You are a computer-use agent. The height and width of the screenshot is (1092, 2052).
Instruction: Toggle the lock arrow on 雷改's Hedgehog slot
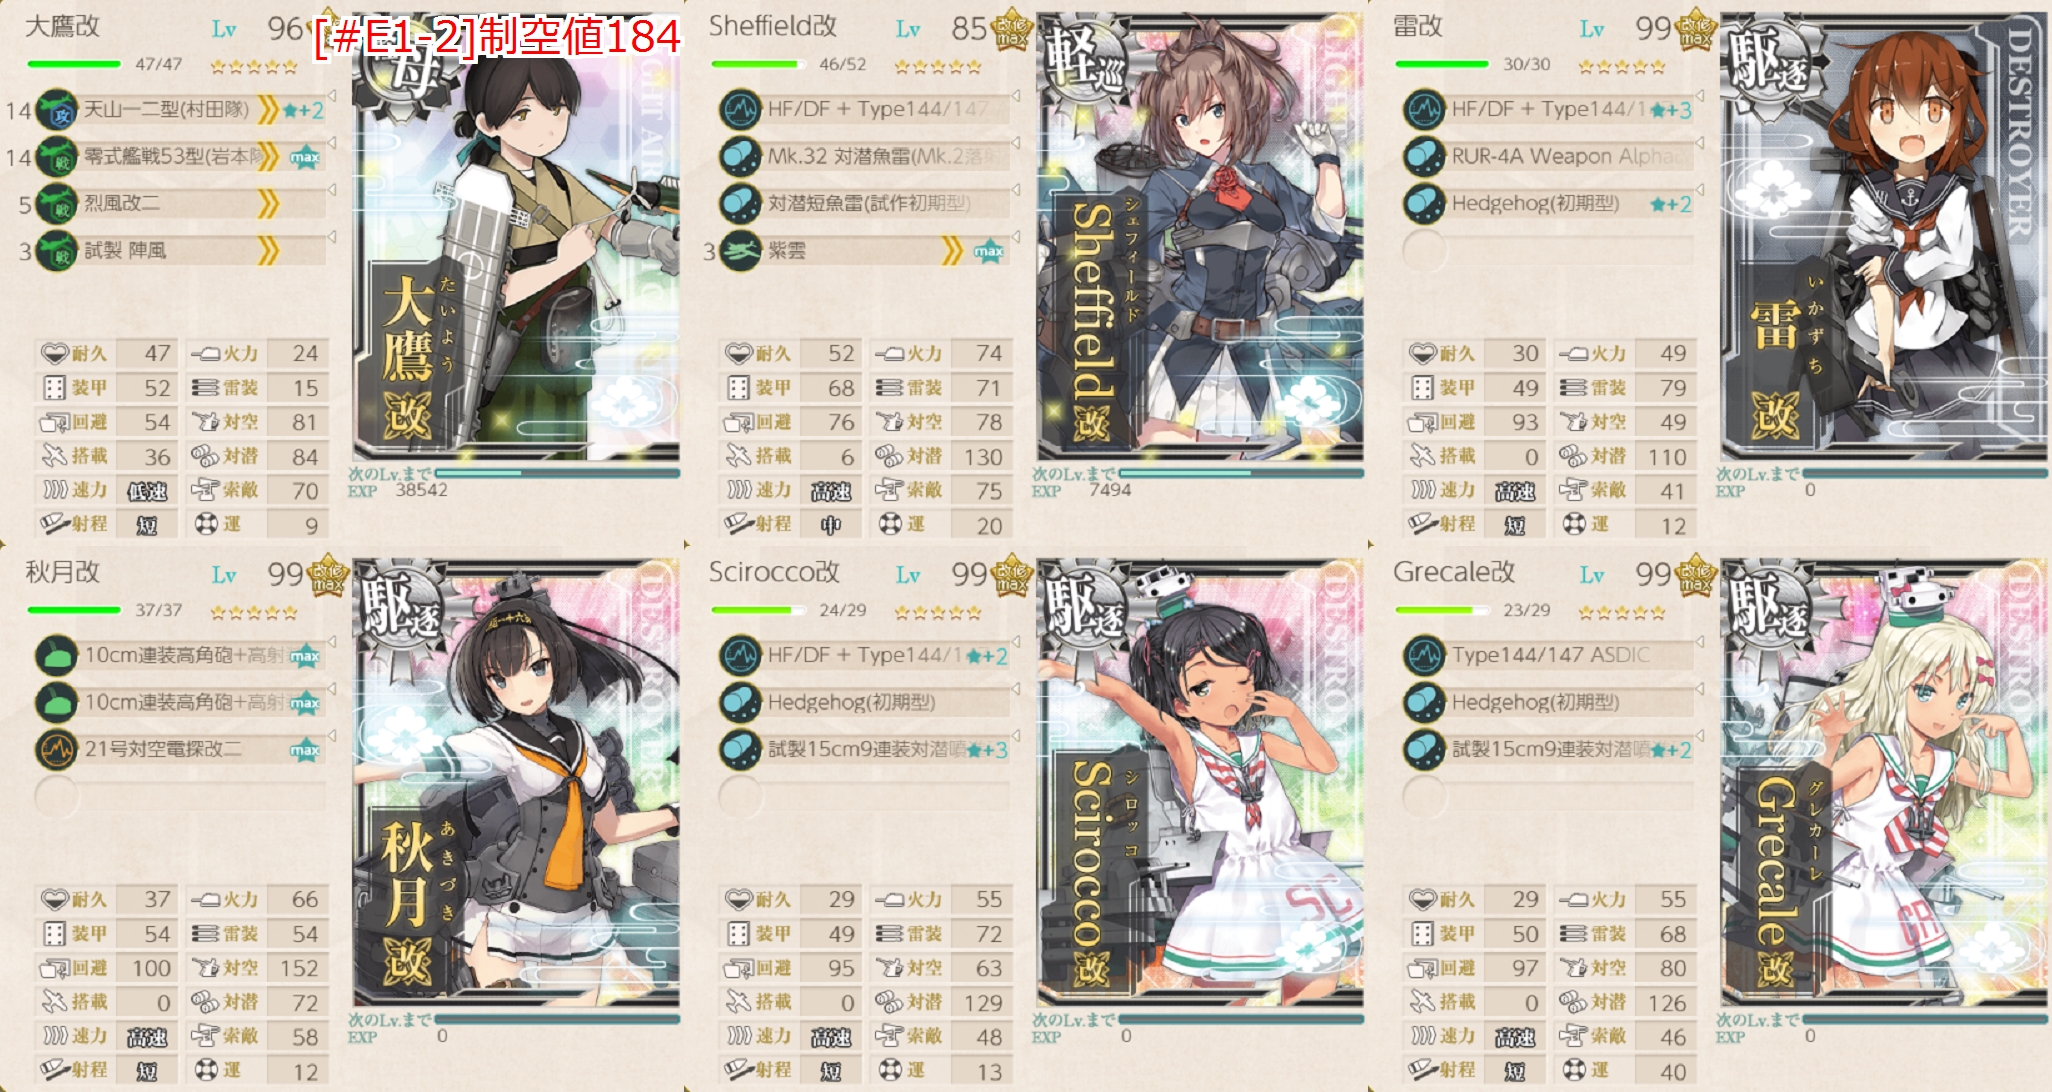(x=1699, y=191)
